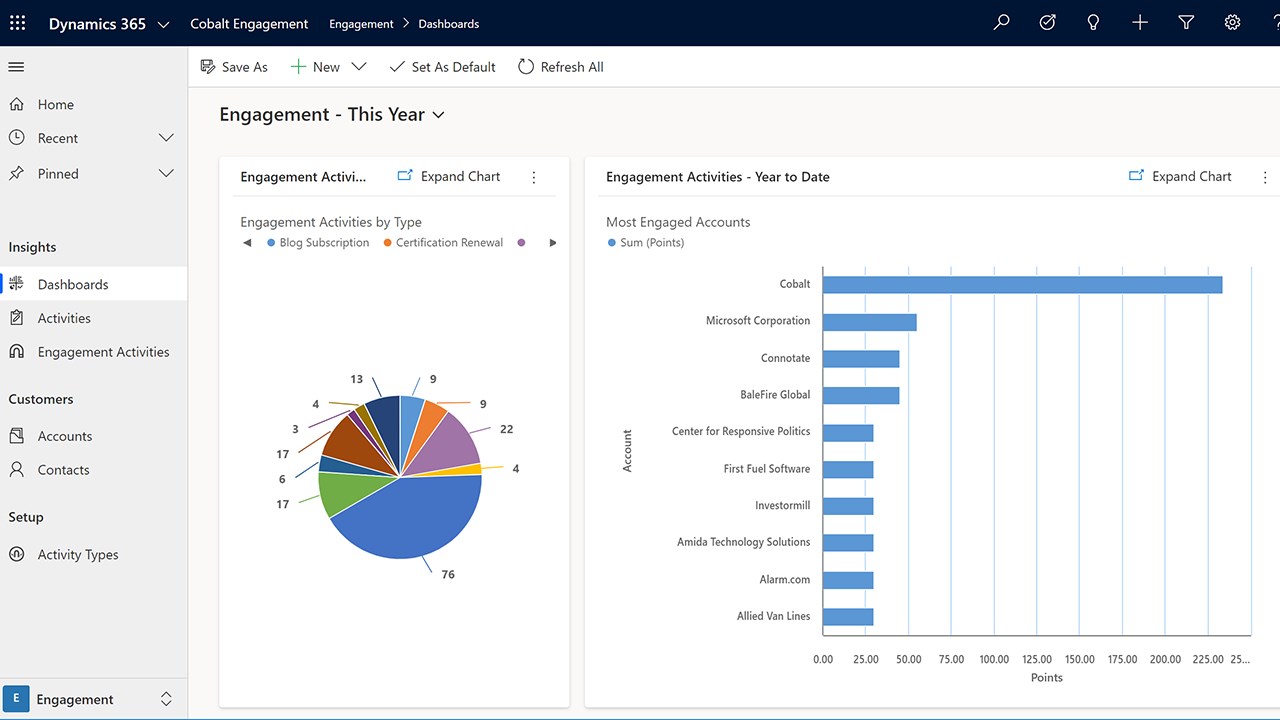Image resolution: width=1280 pixels, height=720 pixels.
Task: Click the Sum (Points) legend dot
Action: (x=612, y=243)
